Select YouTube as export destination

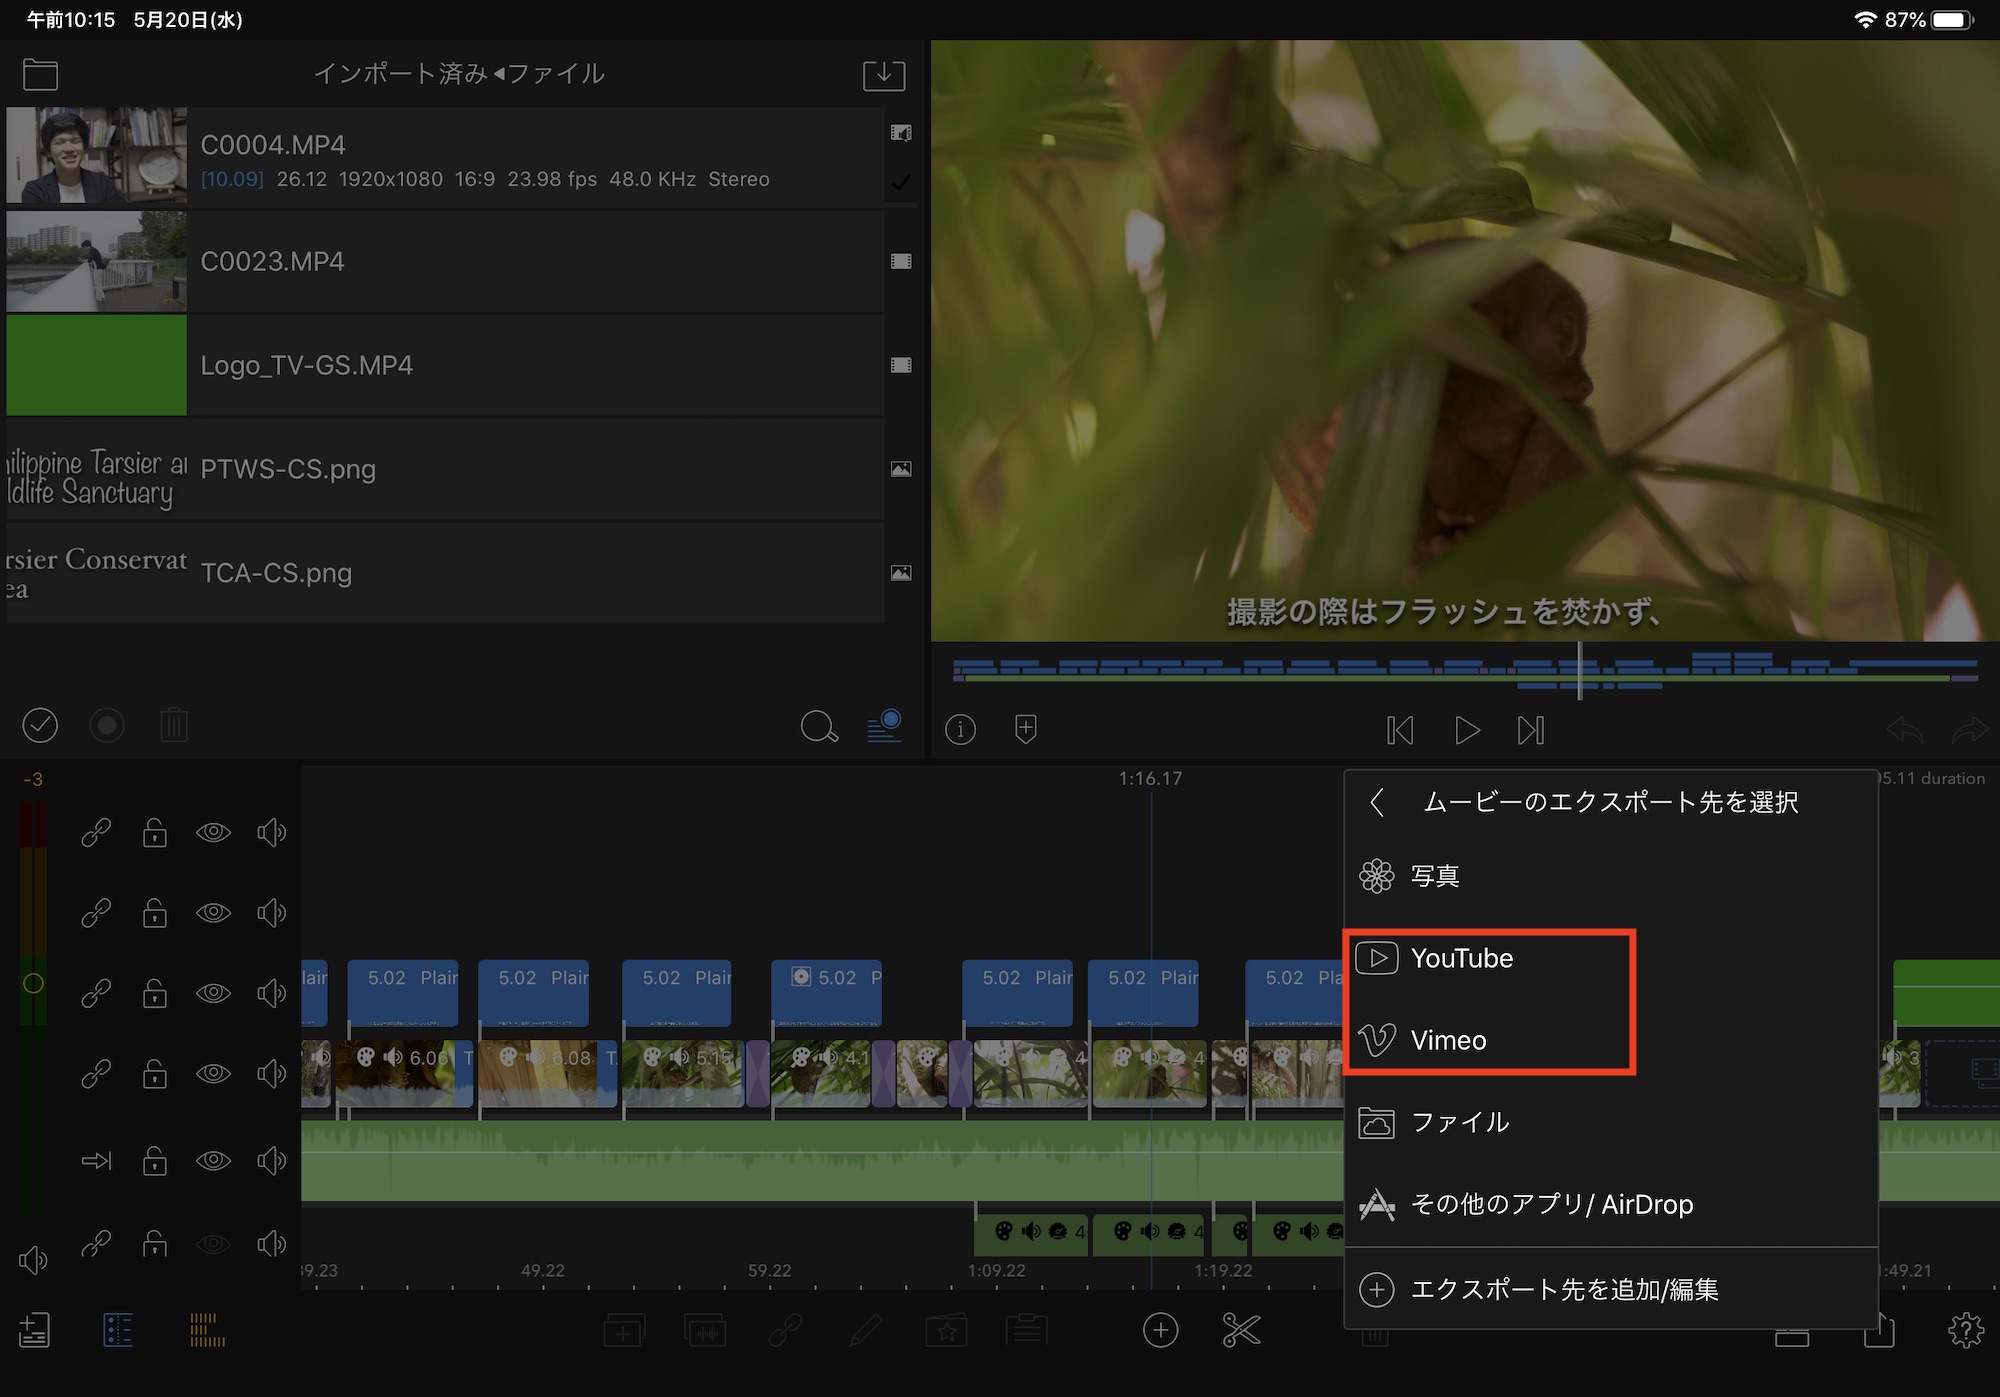click(x=1461, y=958)
